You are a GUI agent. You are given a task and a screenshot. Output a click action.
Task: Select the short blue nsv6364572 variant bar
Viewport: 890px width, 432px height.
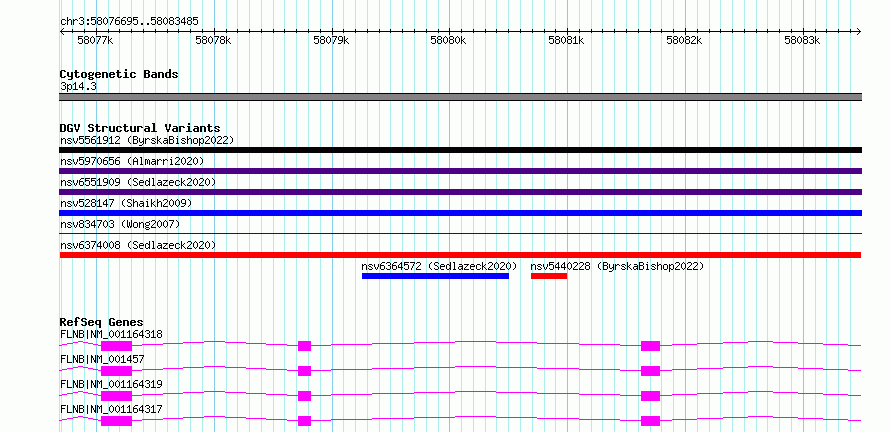[x=435, y=276]
